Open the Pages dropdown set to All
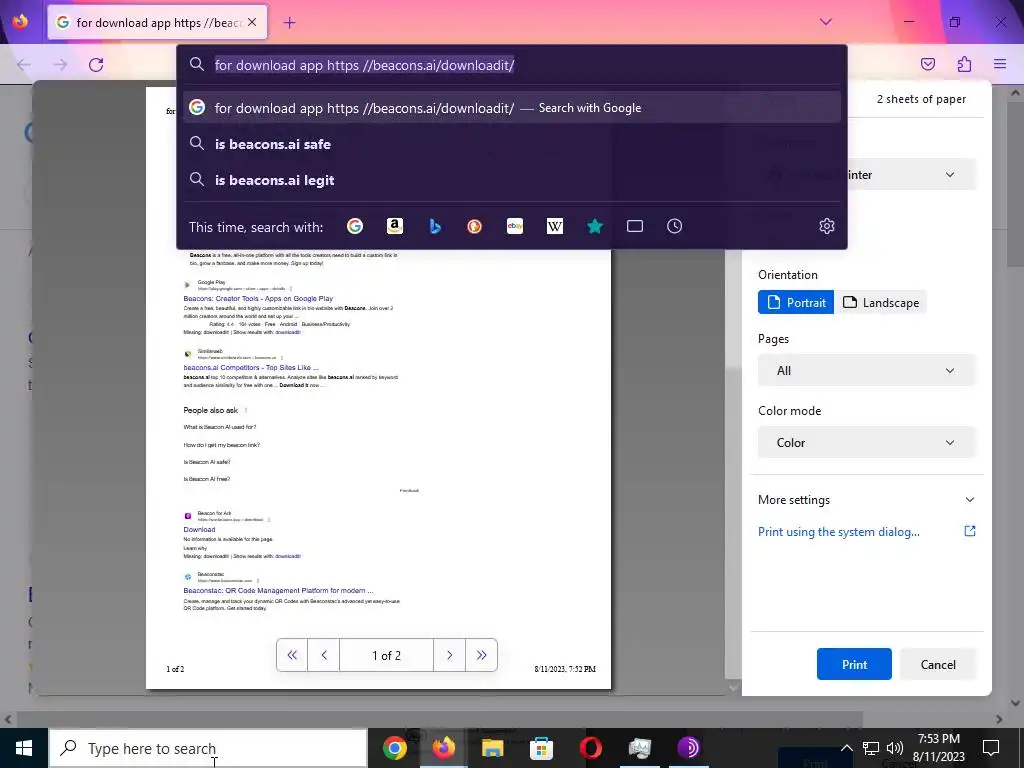Image resolution: width=1024 pixels, height=768 pixels. tap(867, 371)
